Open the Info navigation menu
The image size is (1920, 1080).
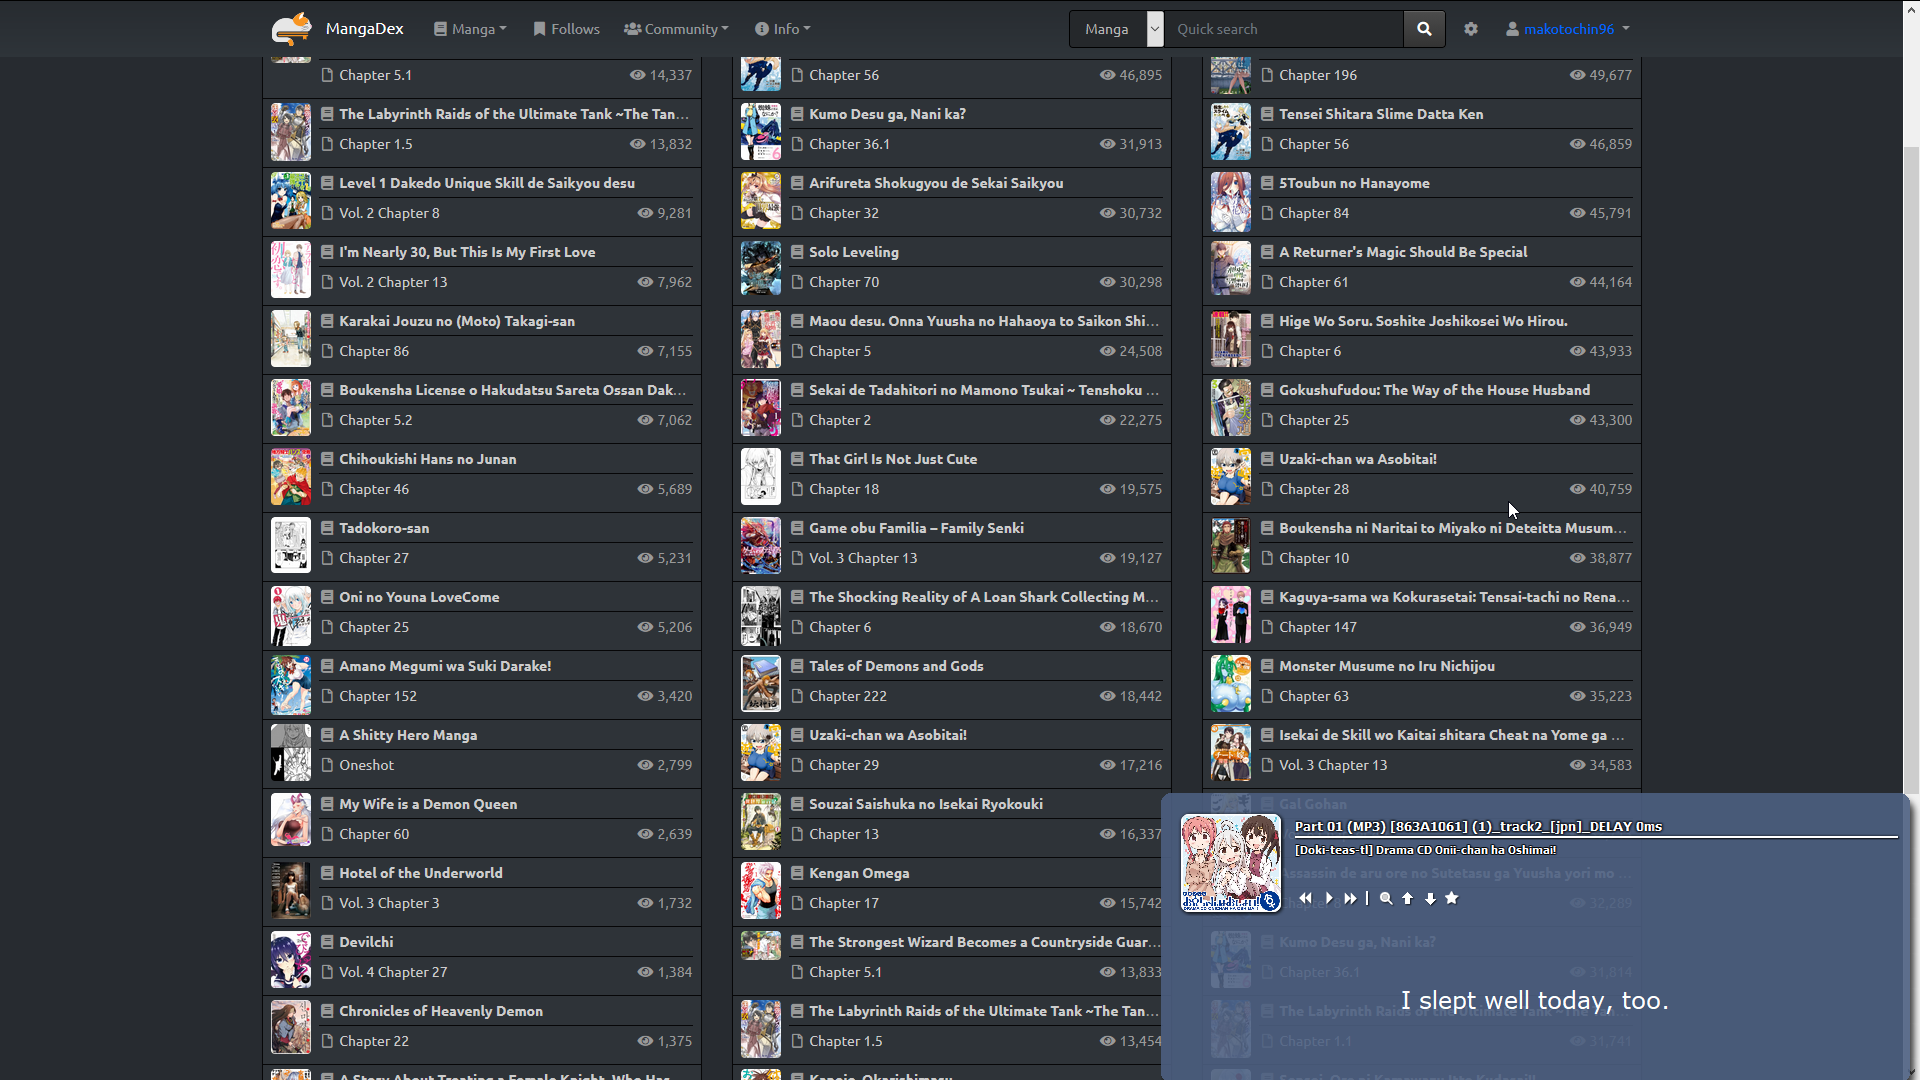point(783,29)
